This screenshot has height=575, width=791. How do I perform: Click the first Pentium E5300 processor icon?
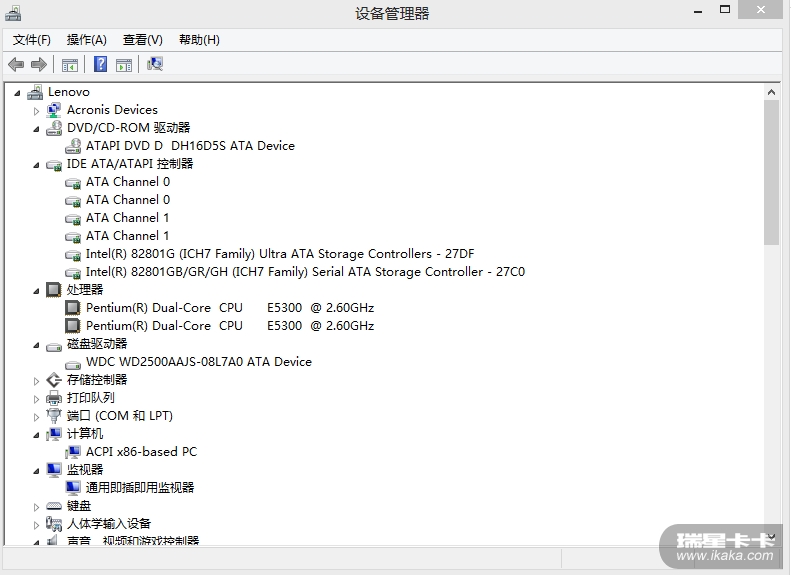(x=73, y=308)
